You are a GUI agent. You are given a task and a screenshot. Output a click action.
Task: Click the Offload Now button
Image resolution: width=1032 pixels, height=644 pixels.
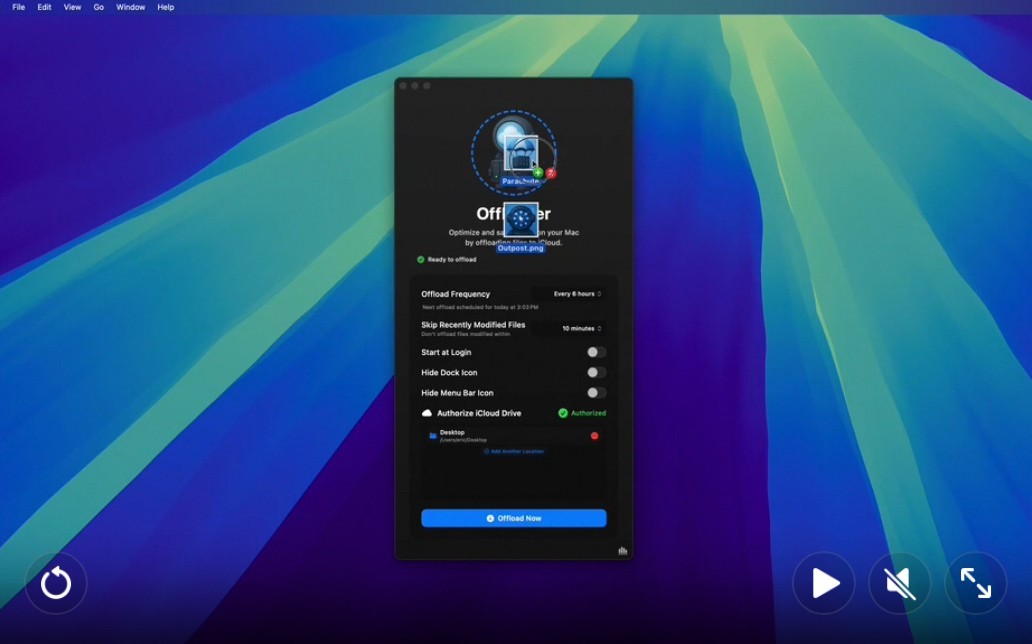click(x=513, y=518)
